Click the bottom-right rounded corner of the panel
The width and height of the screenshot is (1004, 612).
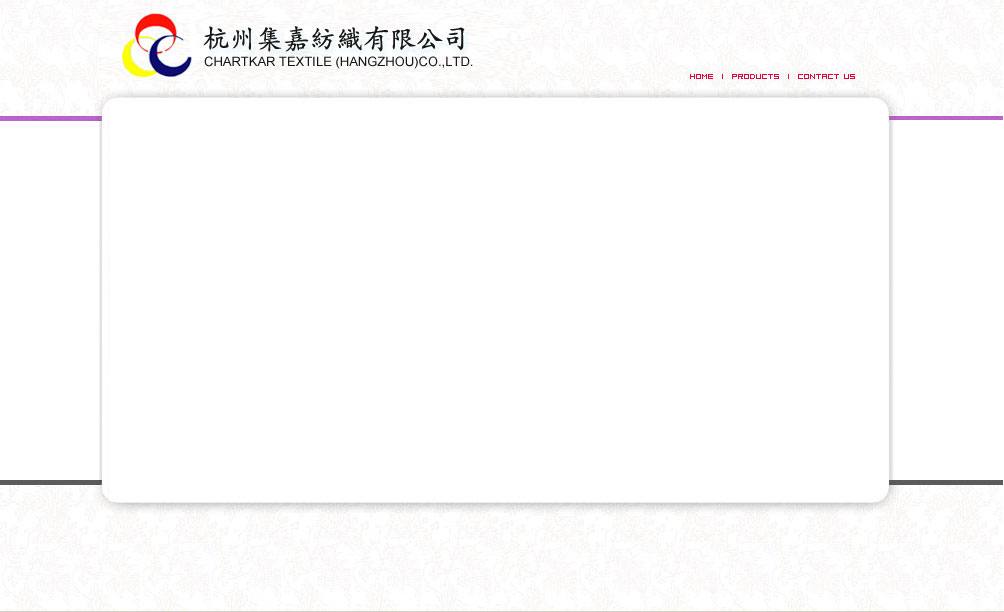[x=881, y=495]
